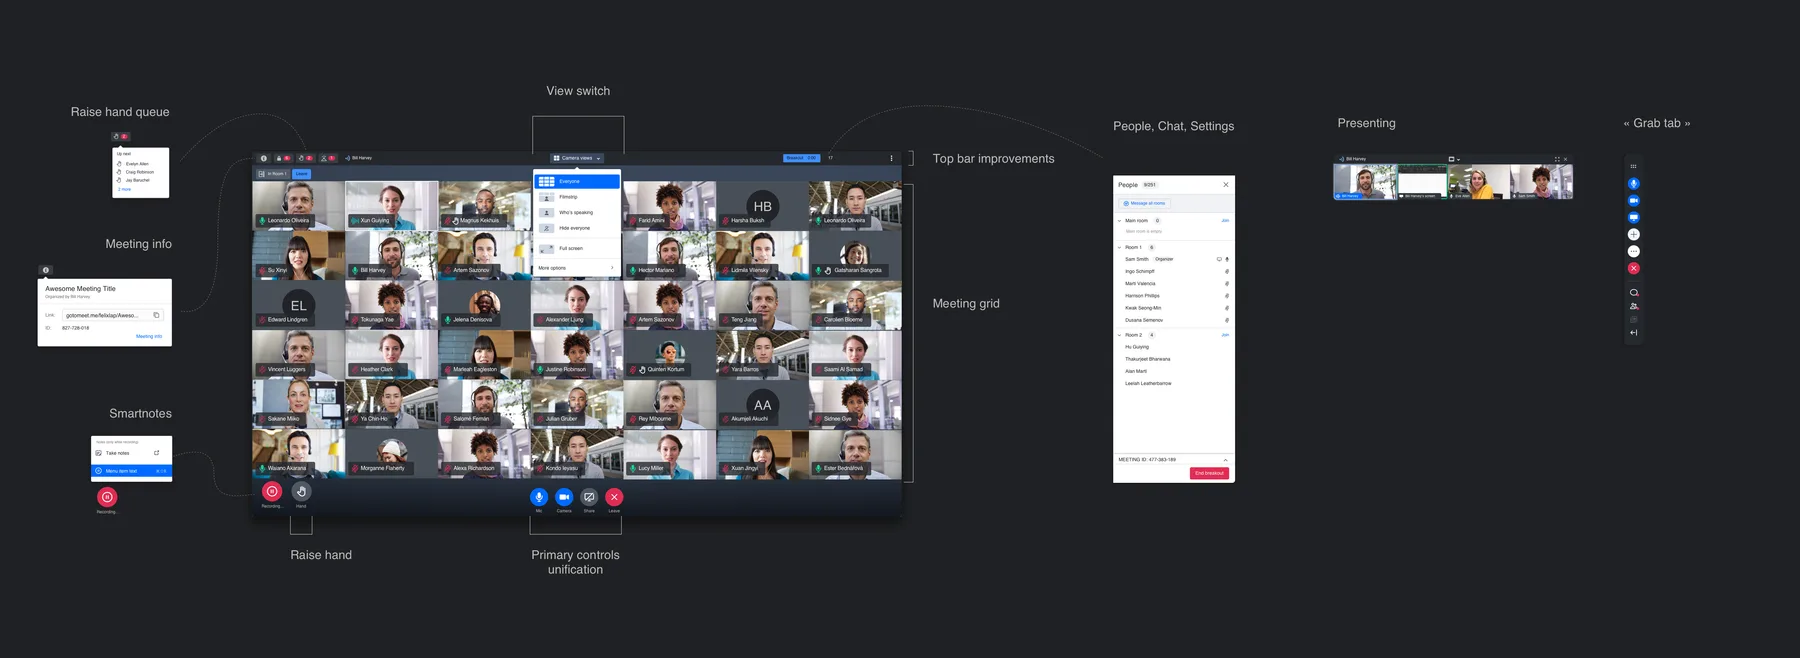Click the meeting link input field

pyautogui.click(x=113, y=315)
